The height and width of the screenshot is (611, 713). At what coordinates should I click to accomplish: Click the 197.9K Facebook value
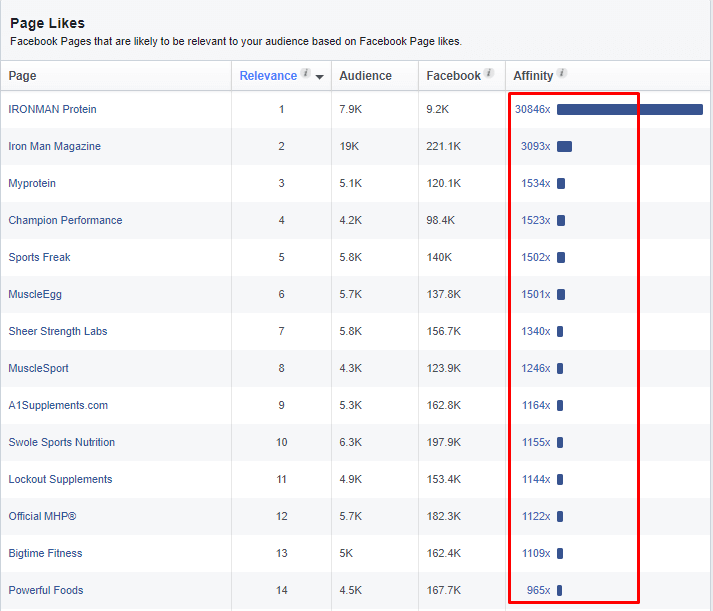[x=443, y=442]
